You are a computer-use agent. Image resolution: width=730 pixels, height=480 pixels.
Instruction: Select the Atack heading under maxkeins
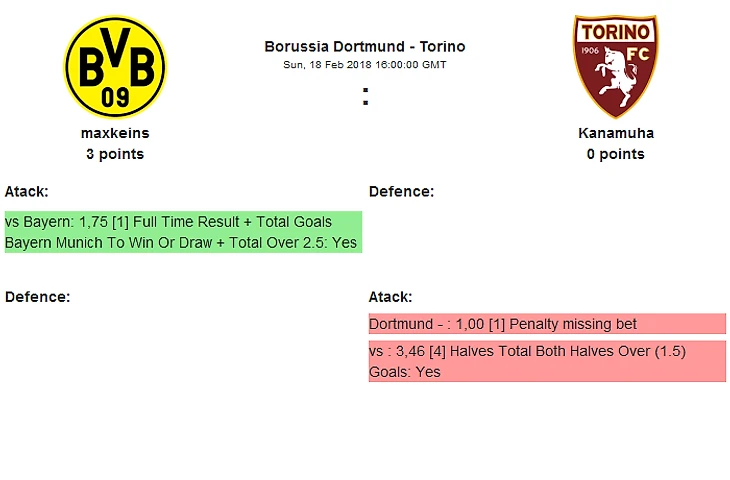27,191
